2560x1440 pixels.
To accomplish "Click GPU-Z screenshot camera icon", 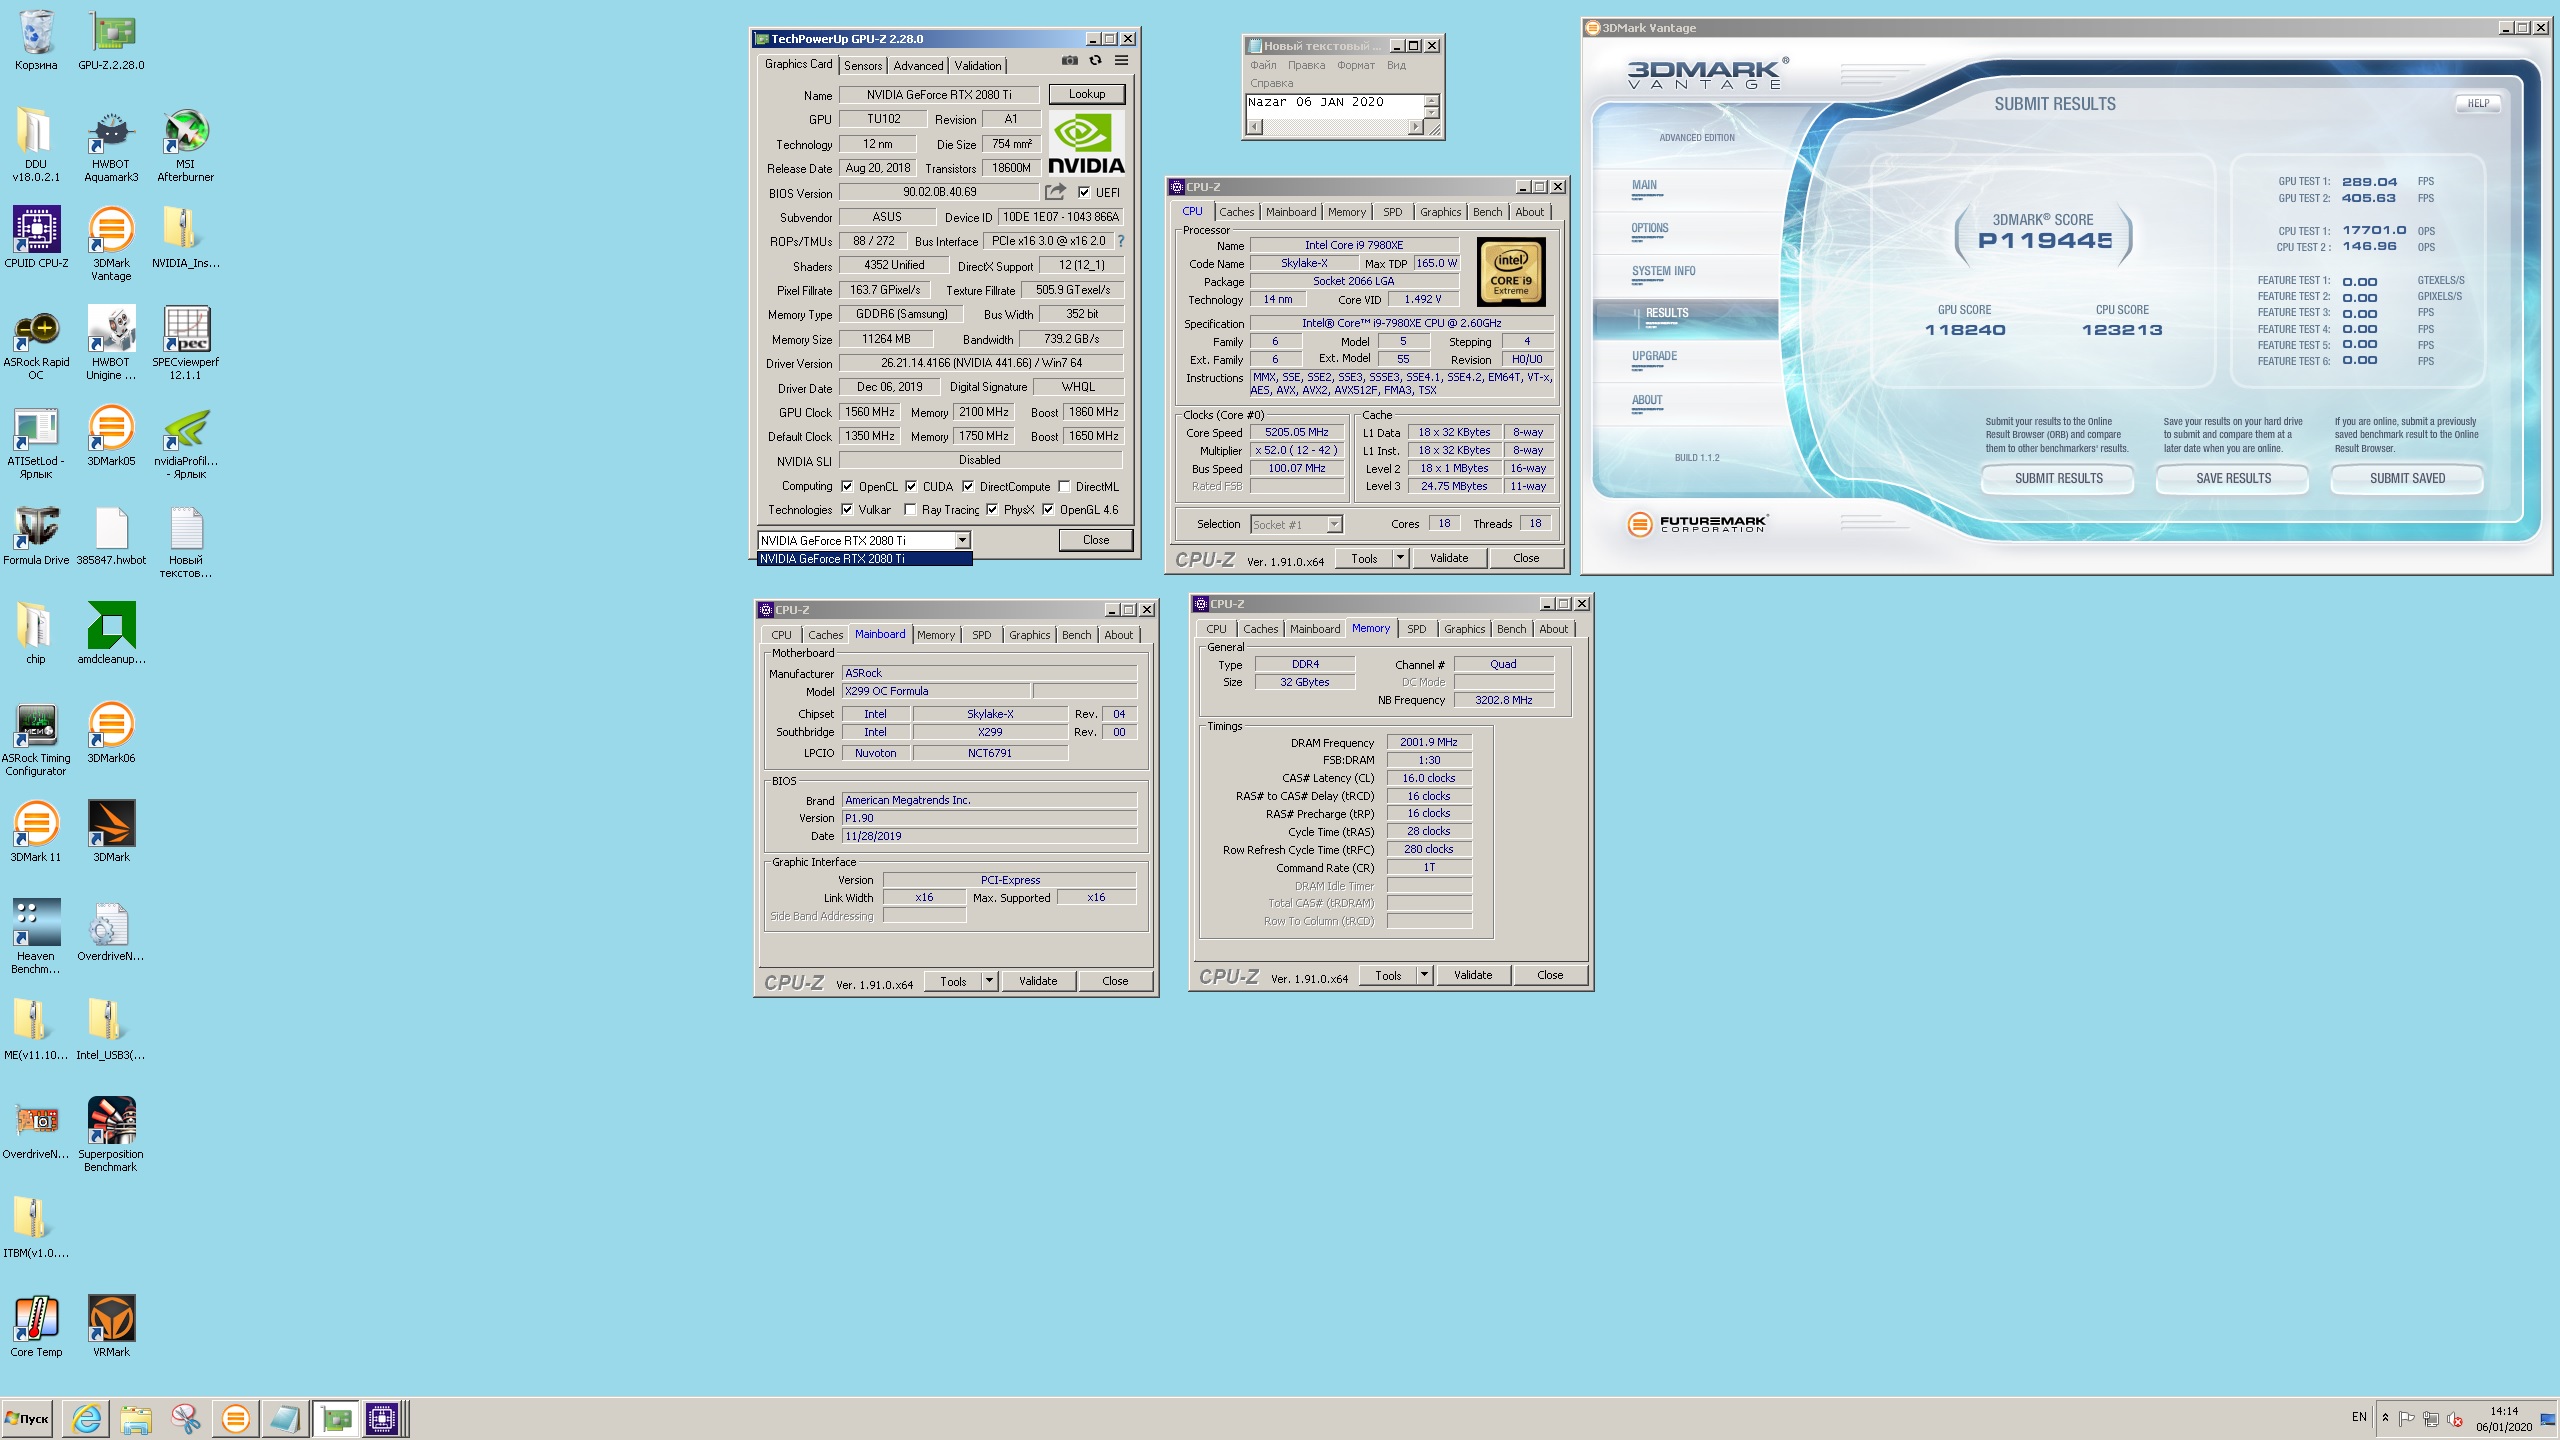I will point(1069,61).
